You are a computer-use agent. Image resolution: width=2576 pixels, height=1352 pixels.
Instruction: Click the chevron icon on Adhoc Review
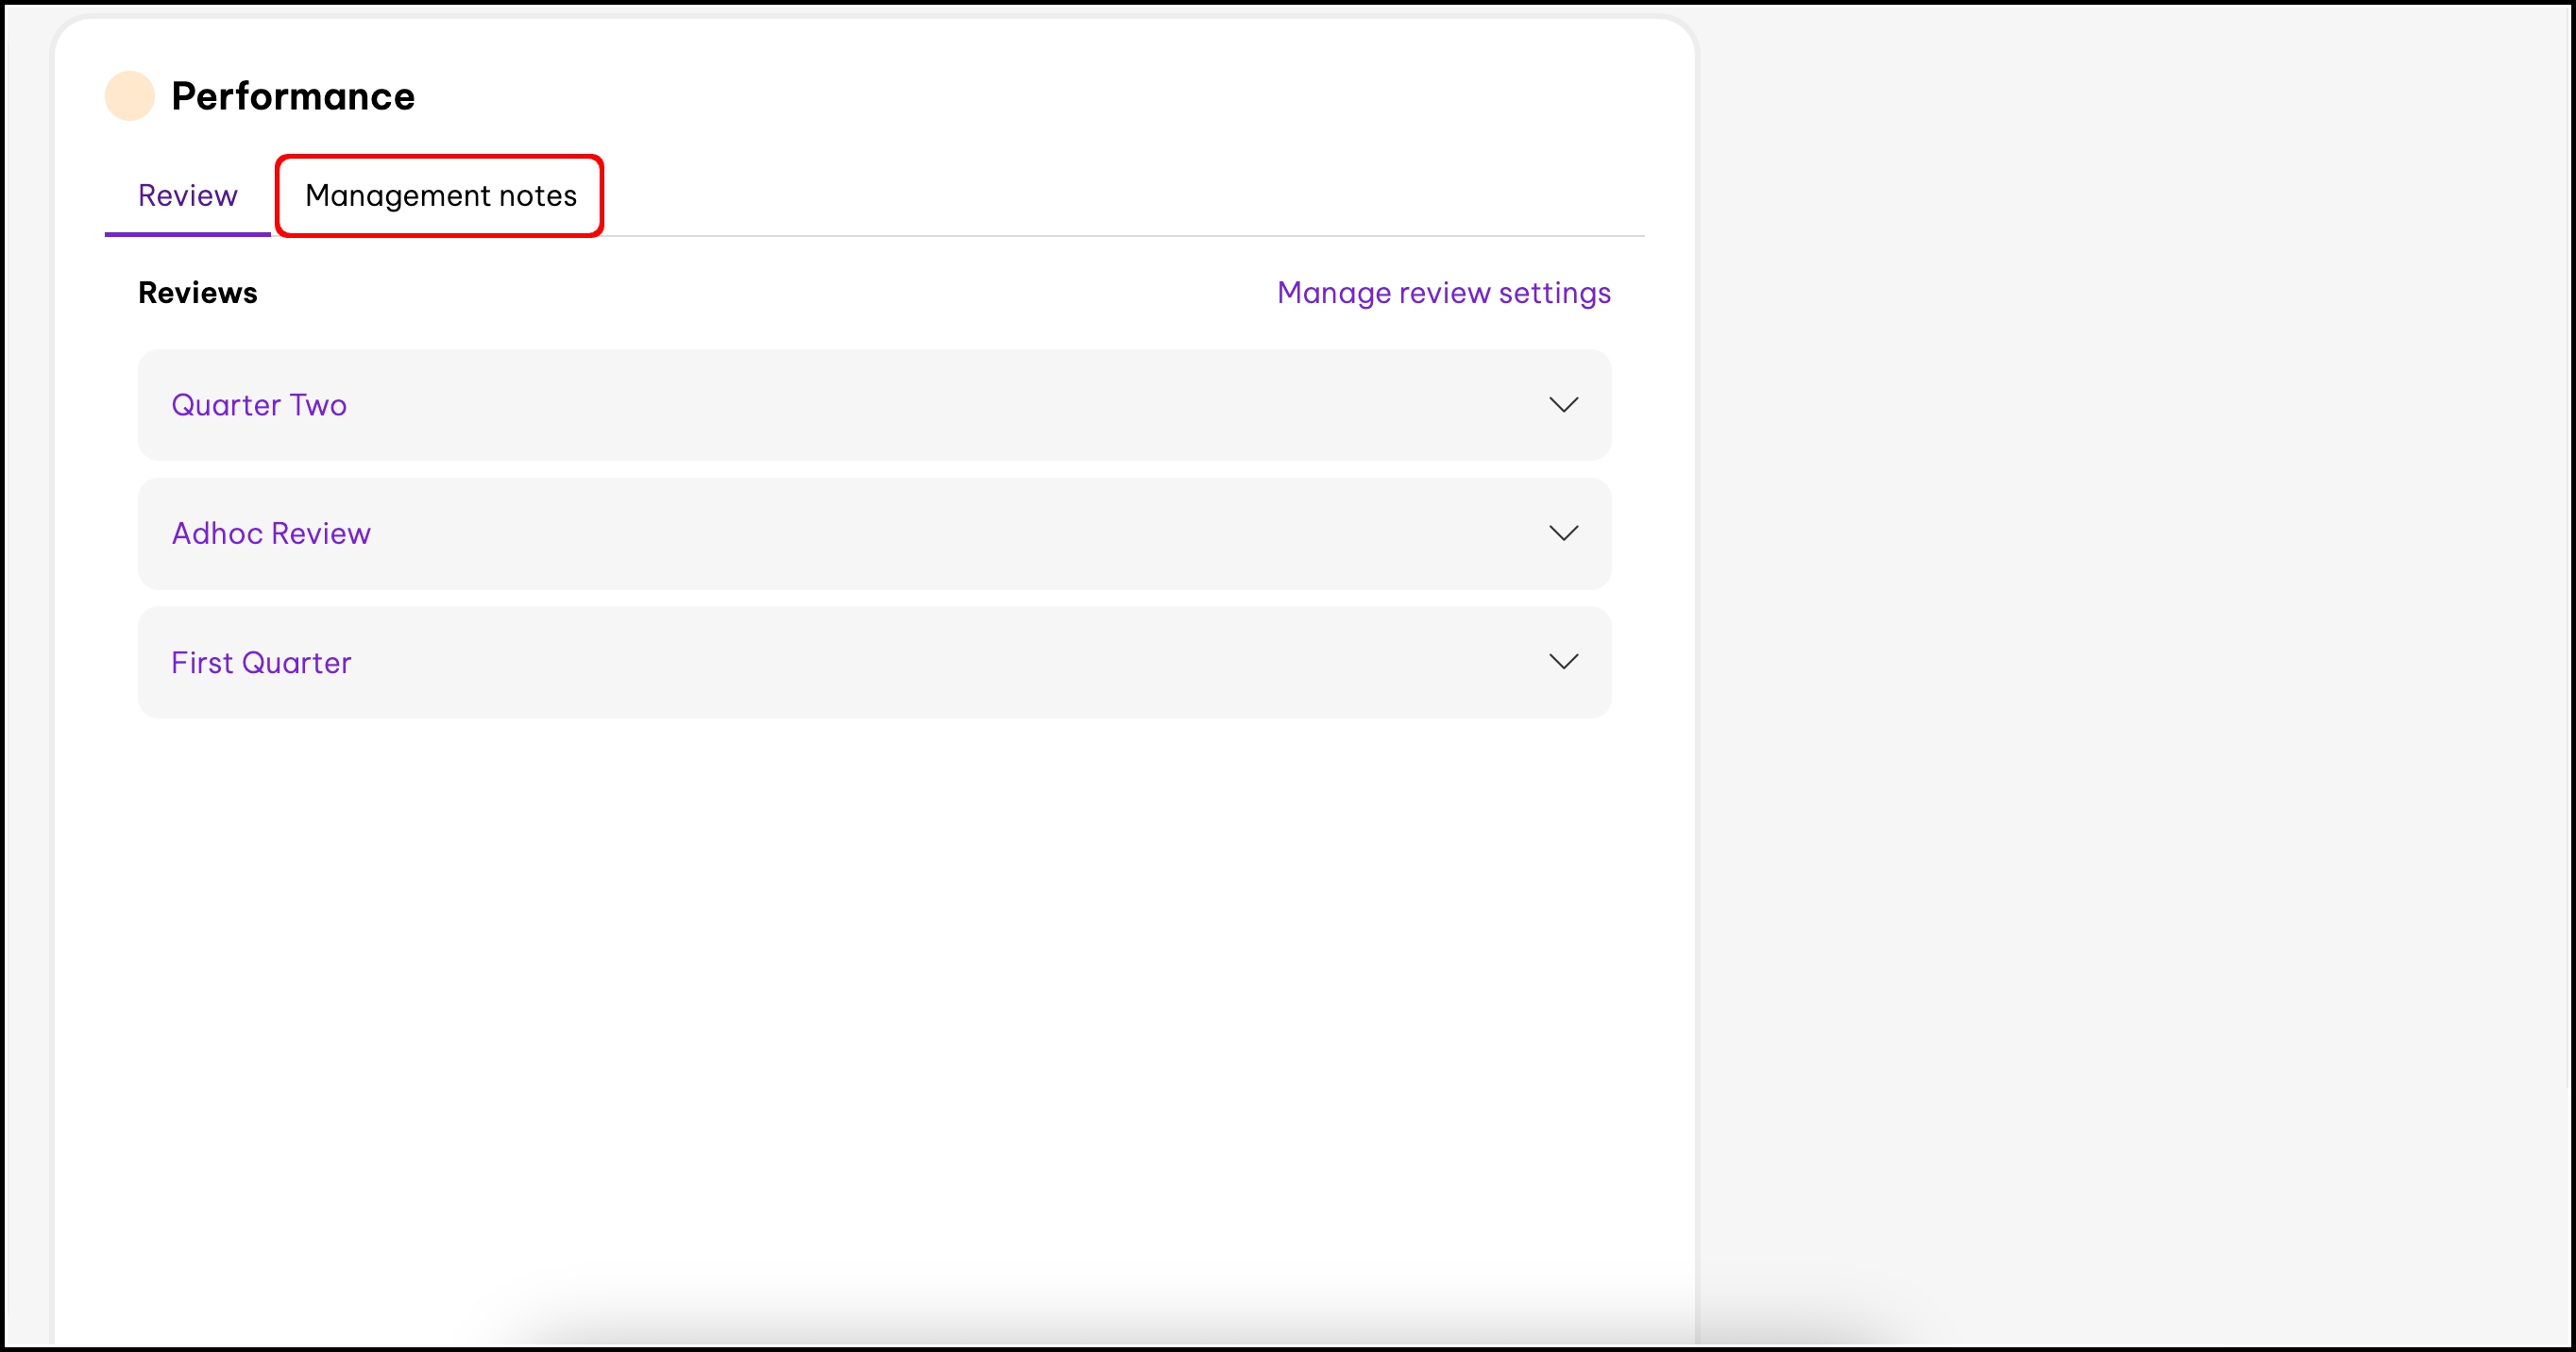tap(1563, 533)
